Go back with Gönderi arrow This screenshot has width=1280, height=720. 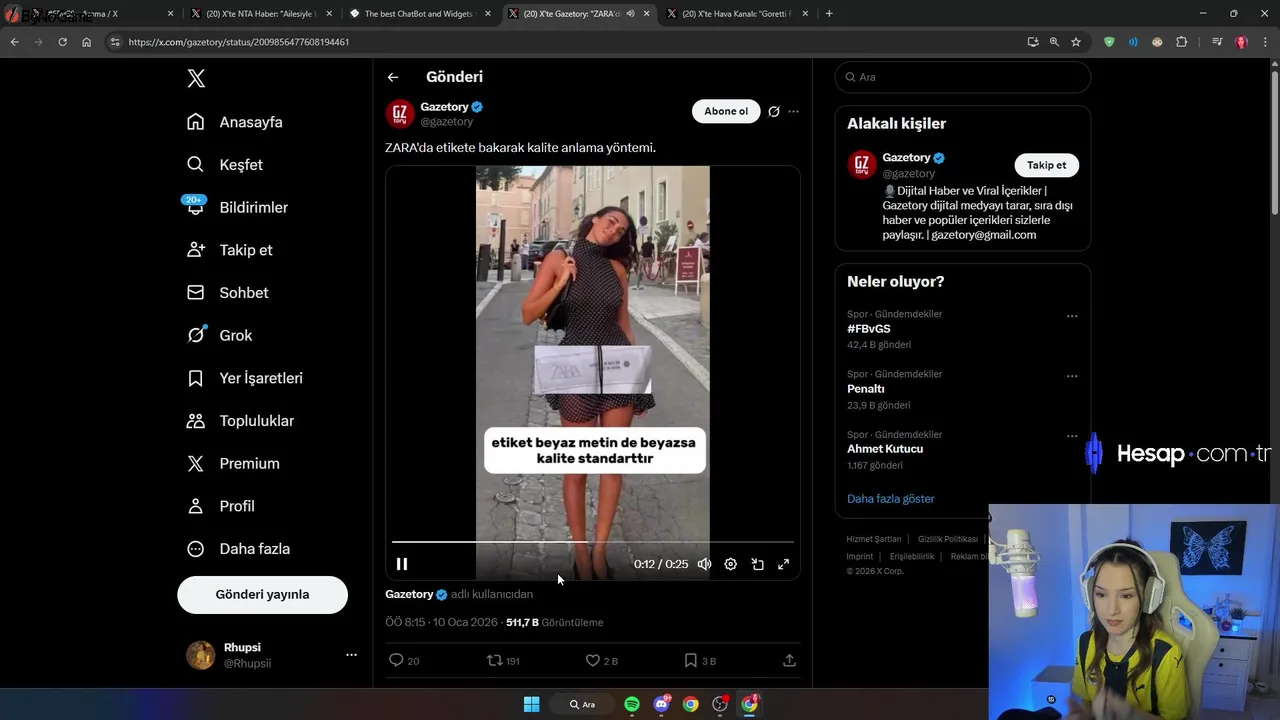[393, 77]
